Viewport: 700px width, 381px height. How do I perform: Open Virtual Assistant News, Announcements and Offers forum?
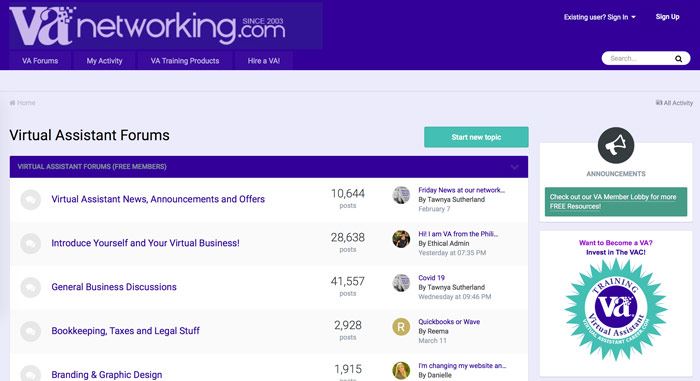pyautogui.click(x=158, y=199)
